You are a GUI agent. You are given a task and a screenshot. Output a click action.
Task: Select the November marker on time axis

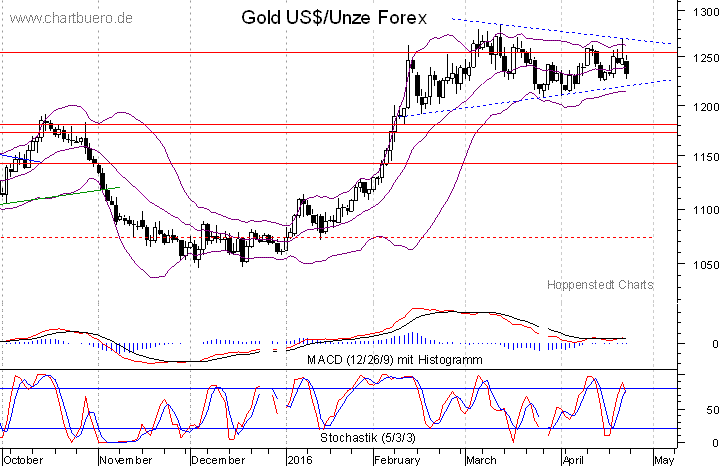pos(125,459)
